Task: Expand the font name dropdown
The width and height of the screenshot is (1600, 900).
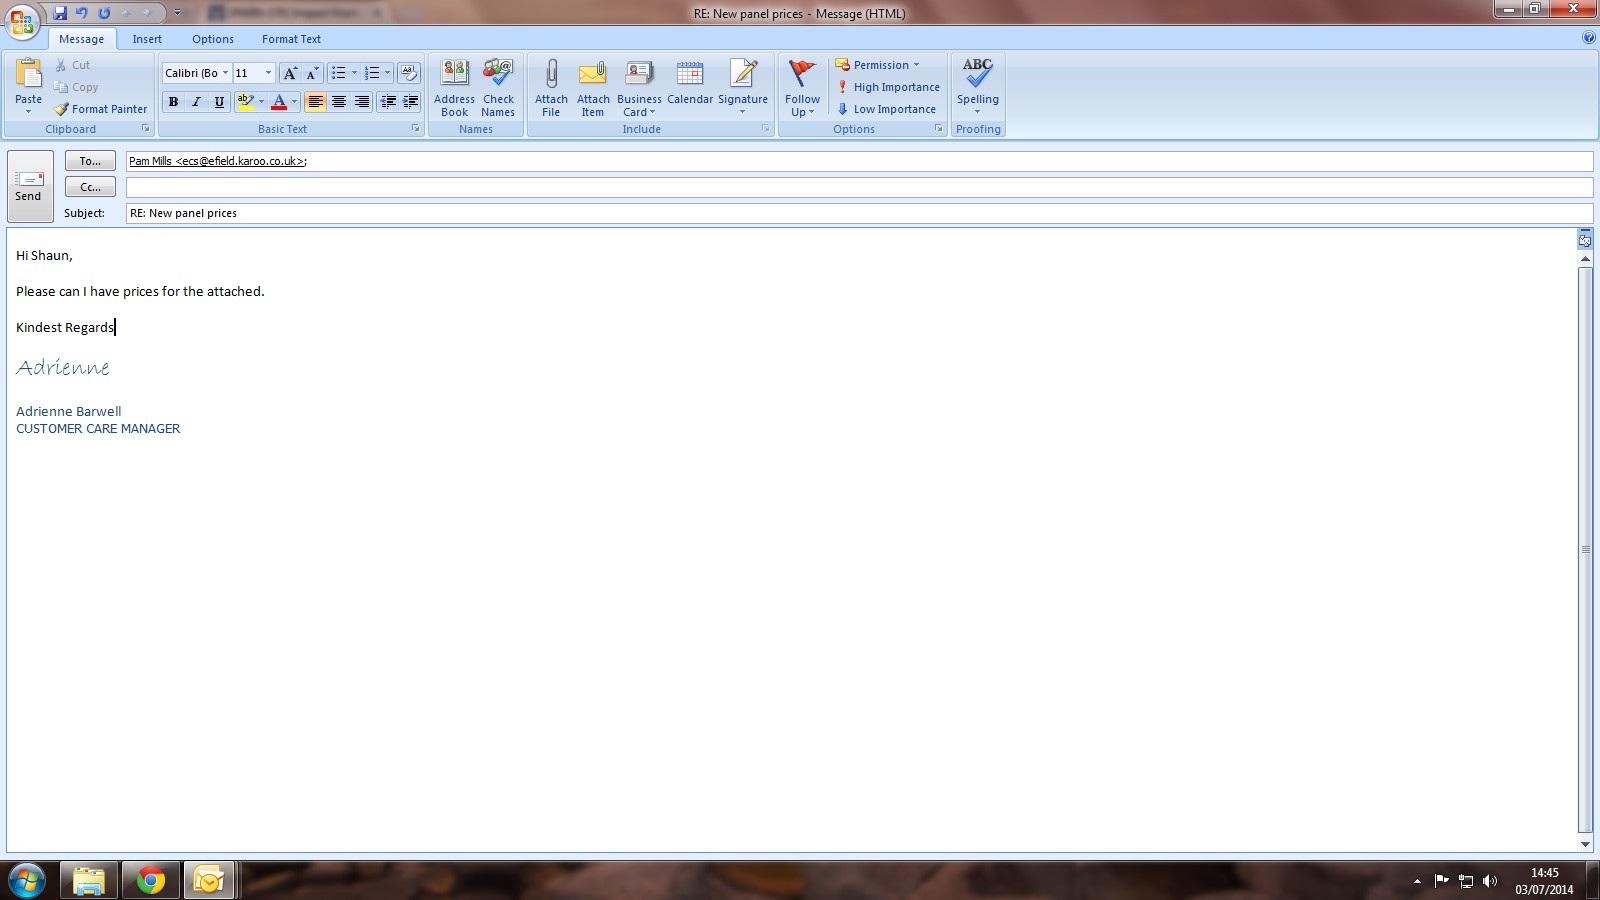Action: [225, 73]
